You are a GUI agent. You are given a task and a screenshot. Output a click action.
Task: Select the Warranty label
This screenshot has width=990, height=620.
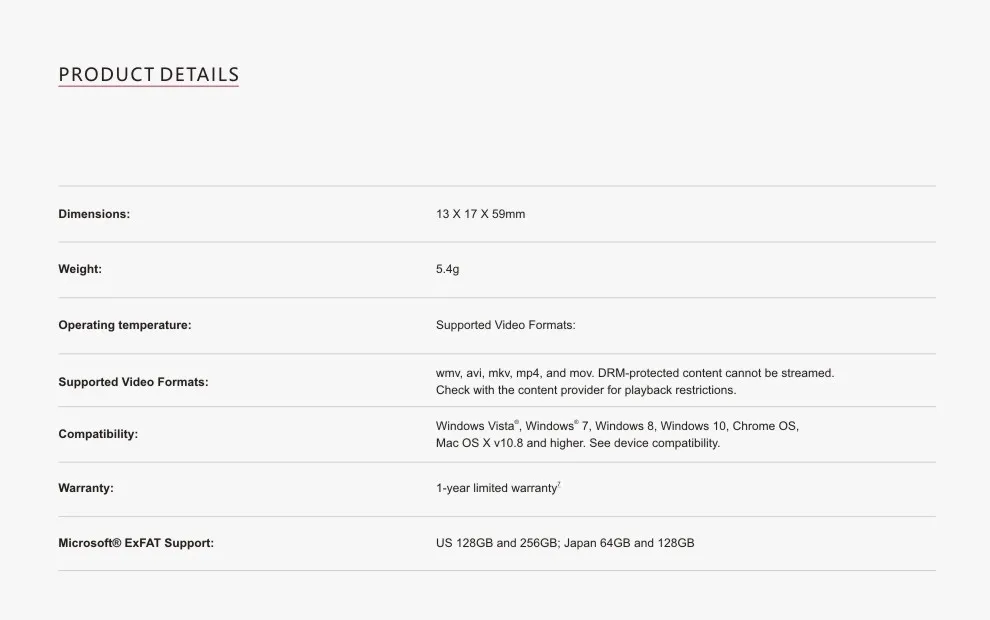(x=86, y=488)
